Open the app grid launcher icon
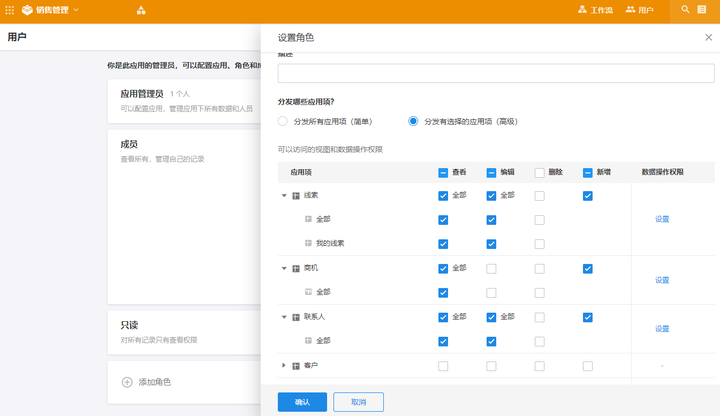Screen dimensions: 720x416 pos(10,10)
